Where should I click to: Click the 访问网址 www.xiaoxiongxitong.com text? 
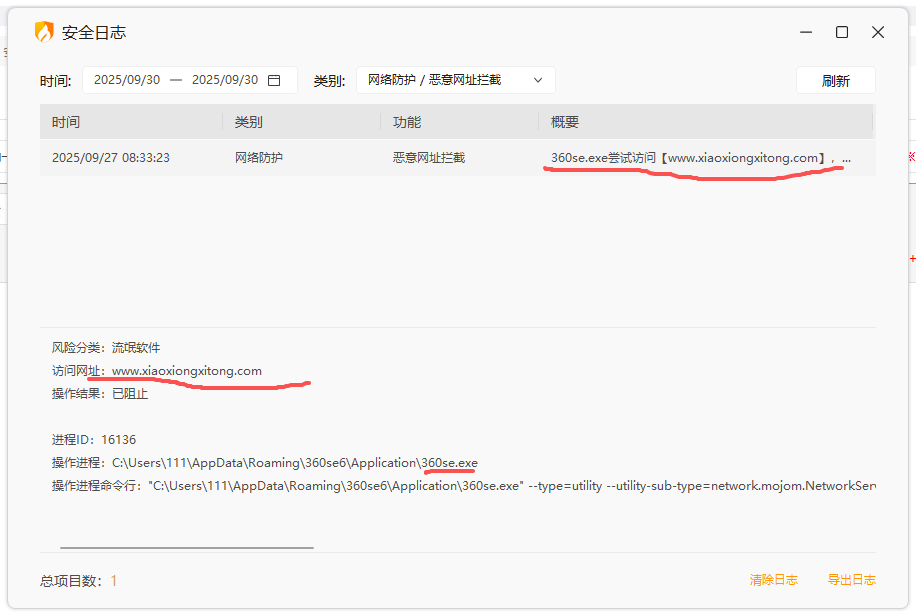point(157,371)
